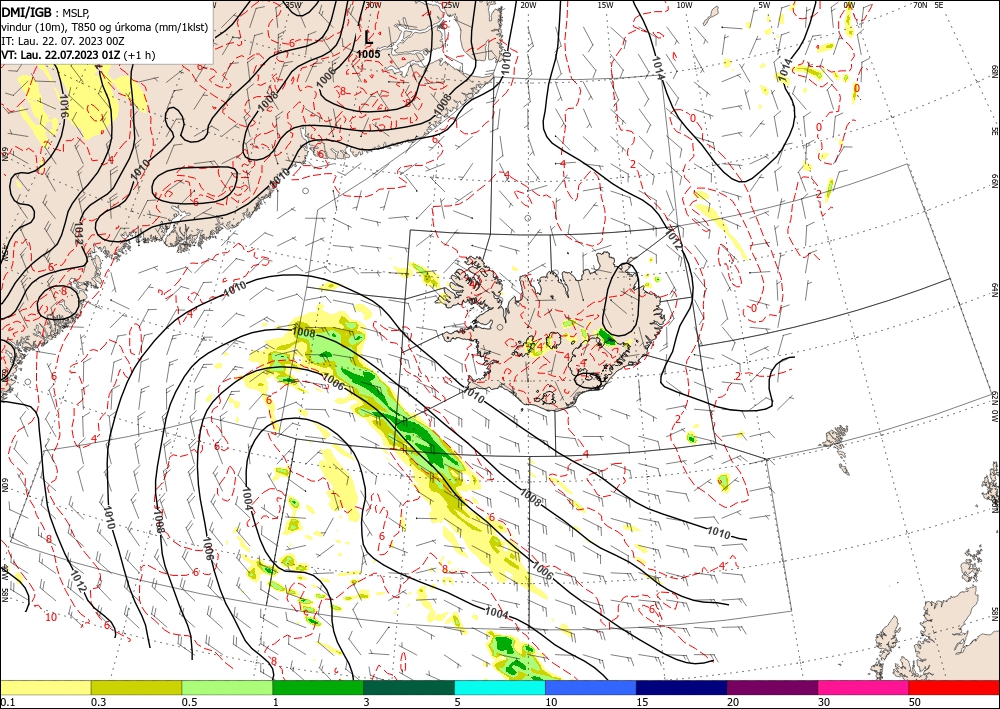Click the '20' legend value
The height and width of the screenshot is (709, 1000).
click(733, 702)
